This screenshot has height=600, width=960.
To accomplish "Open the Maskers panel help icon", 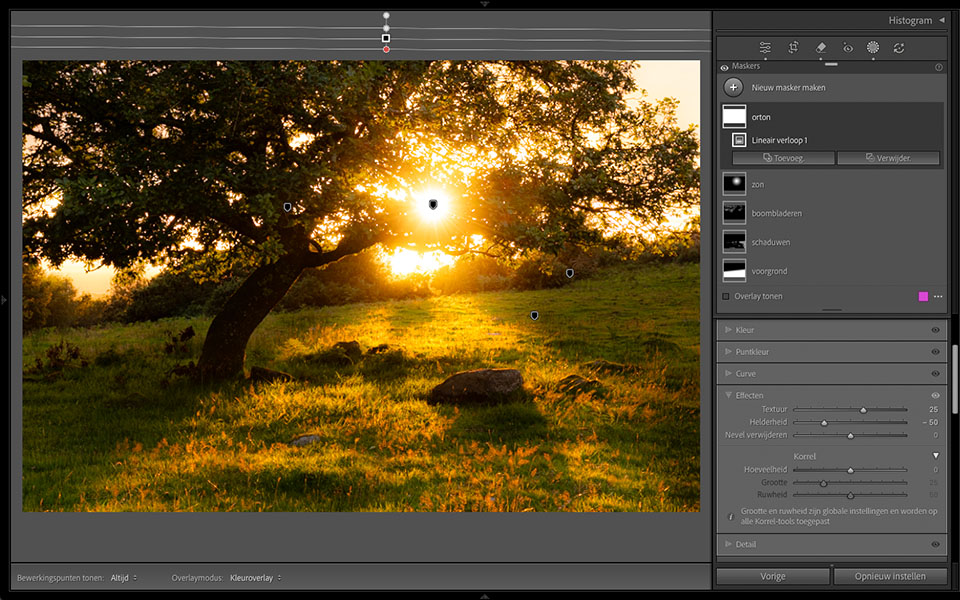I will pos(939,67).
